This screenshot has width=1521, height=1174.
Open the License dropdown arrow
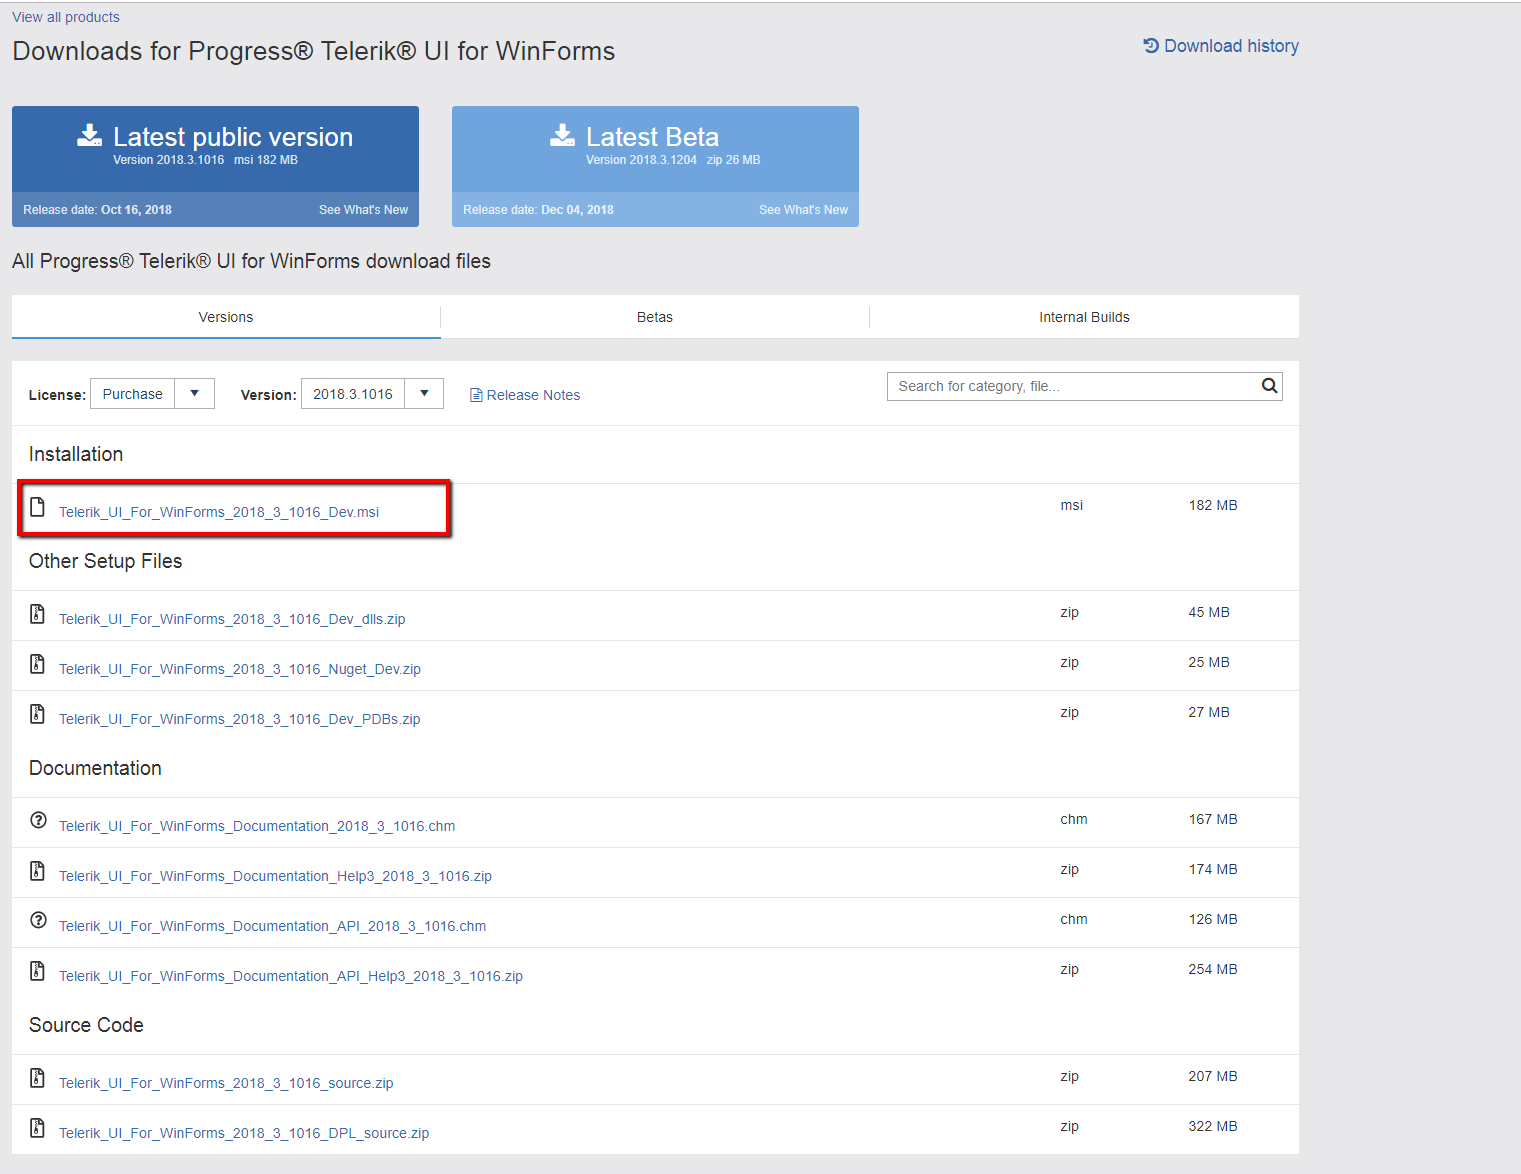pyautogui.click(x=195, y=394)
